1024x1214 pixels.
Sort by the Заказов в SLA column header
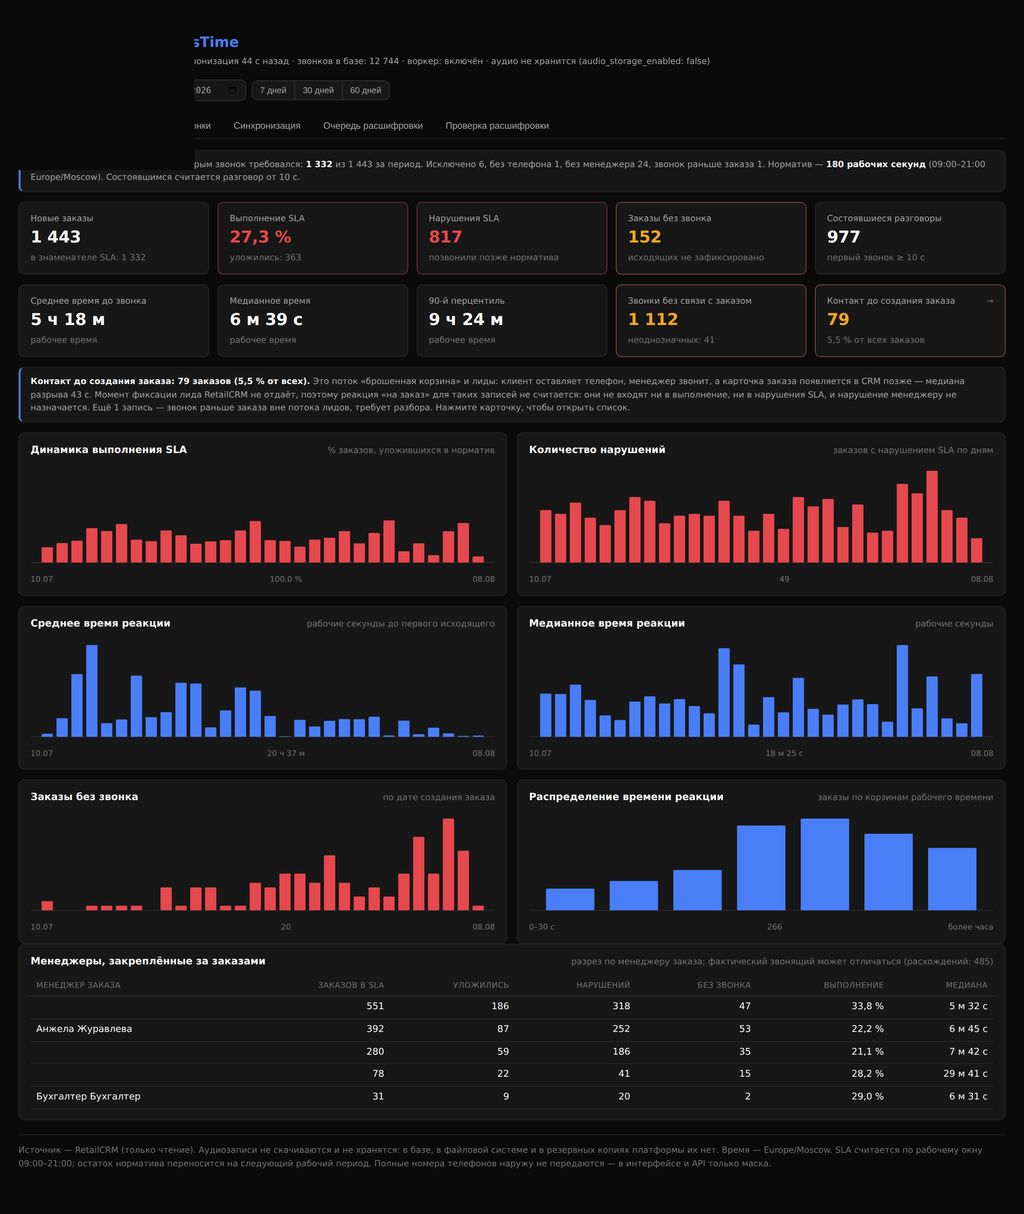point(351,985)
